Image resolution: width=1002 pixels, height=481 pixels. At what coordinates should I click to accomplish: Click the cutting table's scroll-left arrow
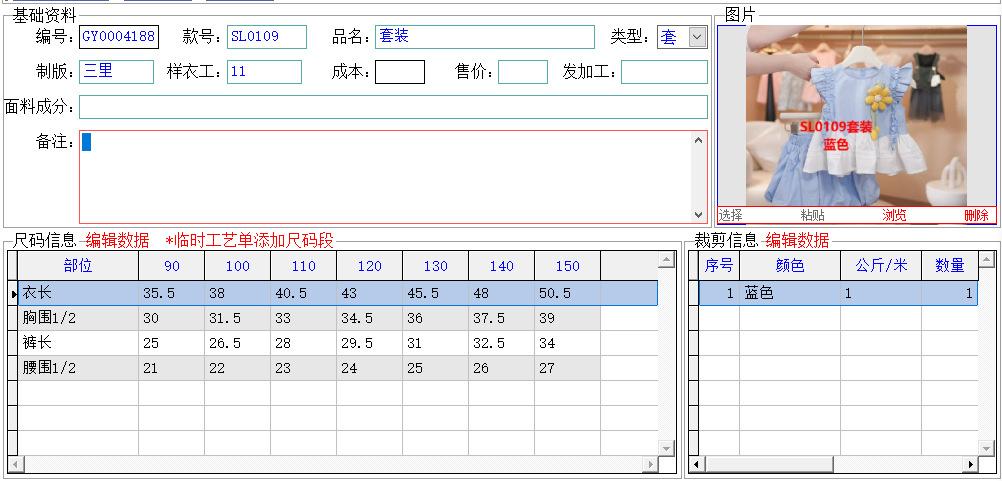click(x=697, y=465)
